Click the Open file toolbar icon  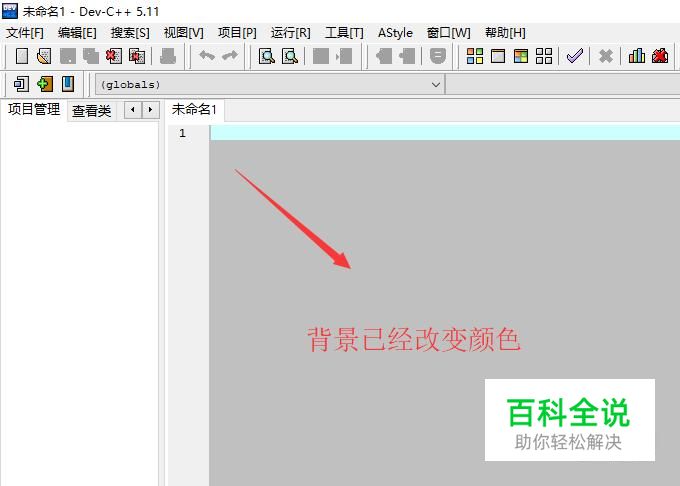coord(44,56)
